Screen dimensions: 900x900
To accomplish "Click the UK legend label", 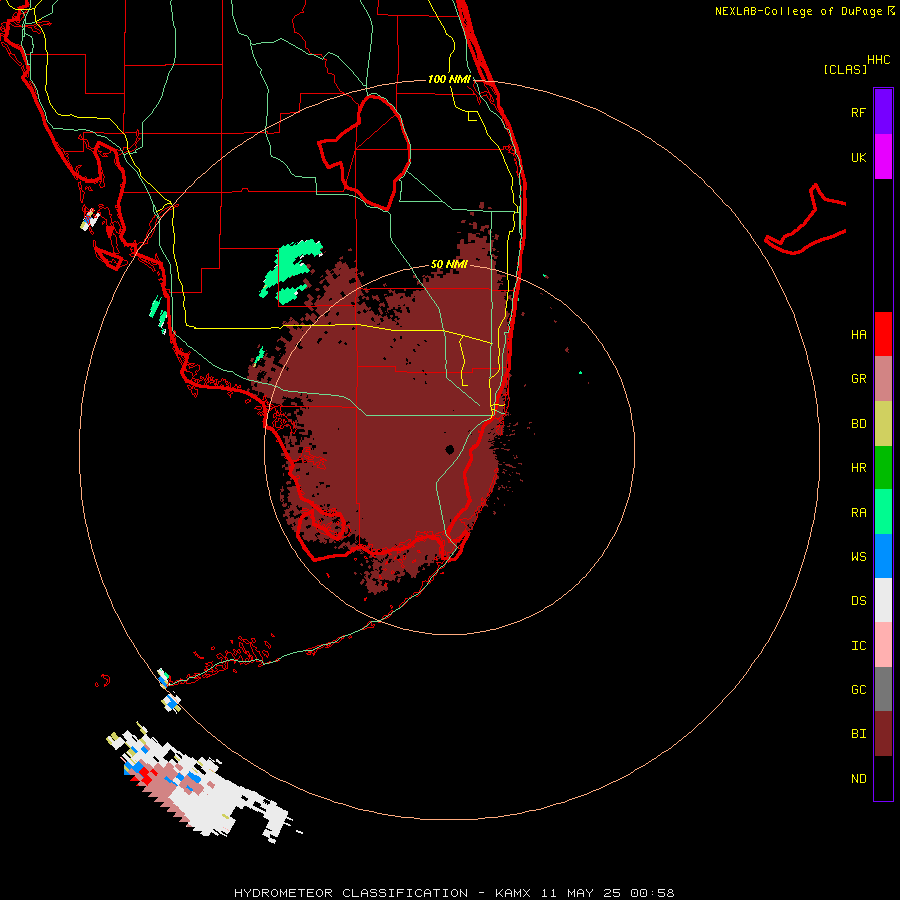I will tap(858, 157).
